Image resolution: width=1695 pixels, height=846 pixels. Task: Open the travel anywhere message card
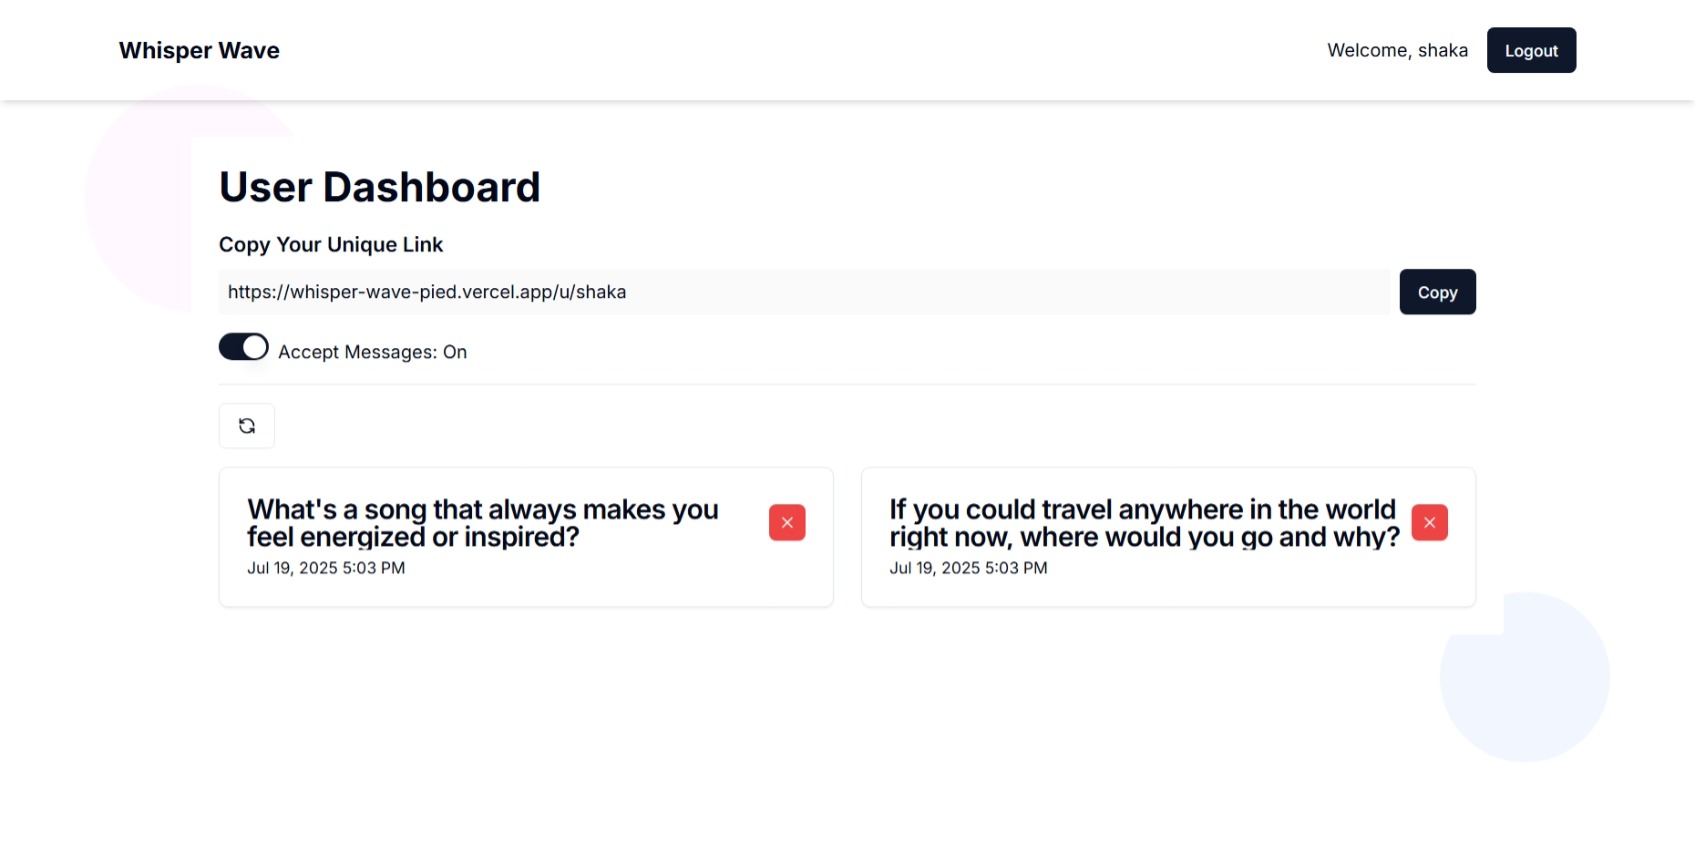(1168, 537)
